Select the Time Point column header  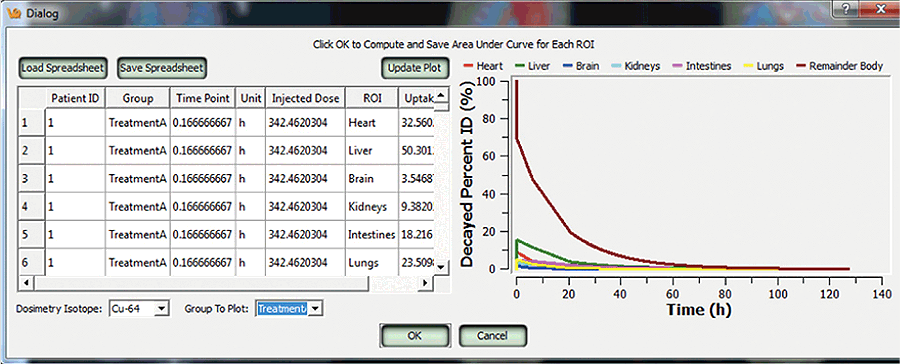click(x=203, y=98)
